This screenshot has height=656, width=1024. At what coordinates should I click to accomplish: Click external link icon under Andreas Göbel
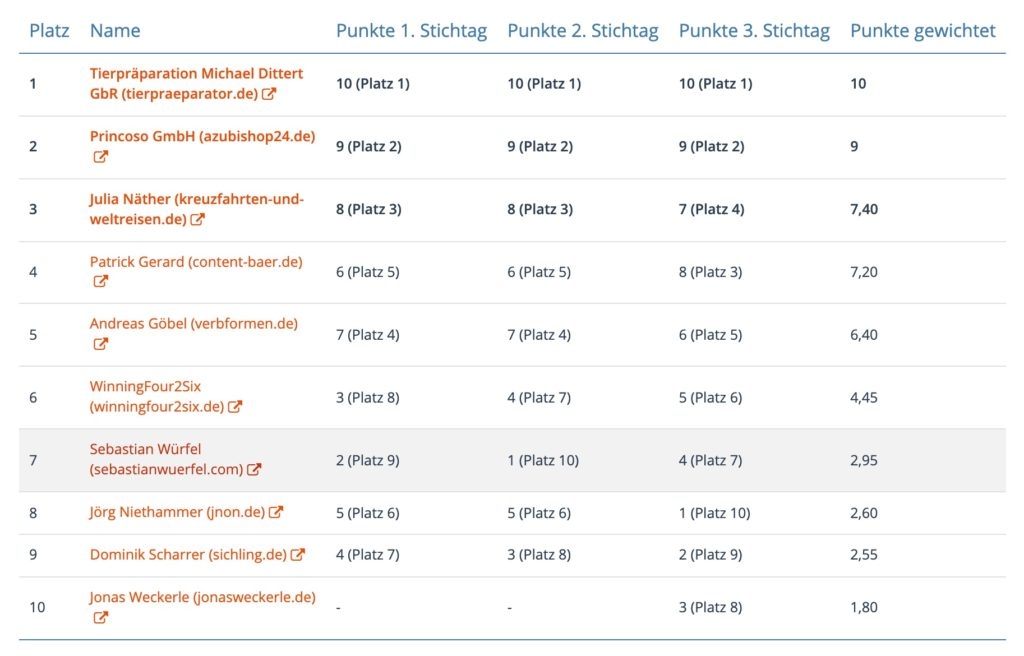point(101,344)
